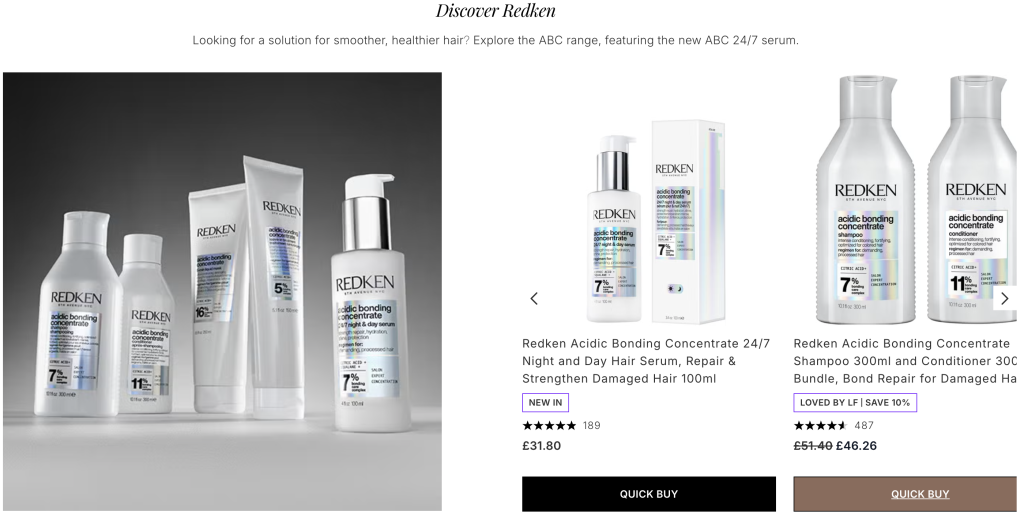Open the 189 reviews count
Screen dimensions: 1024x516
[x=592, y=425]
